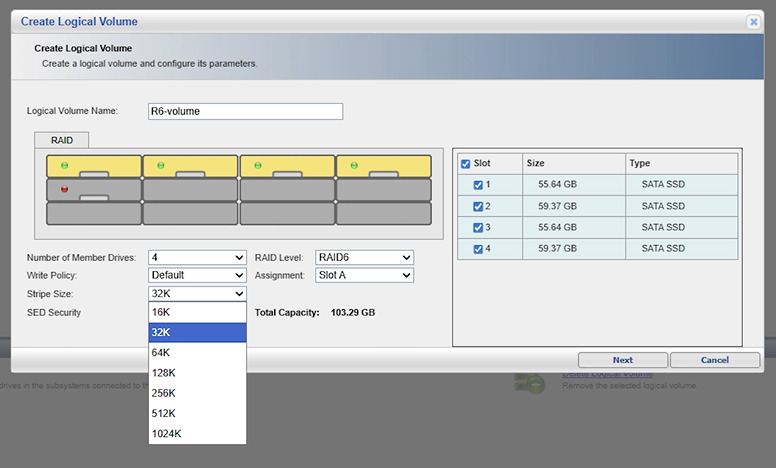The height and width of the screenshot is (468, 776).
Task: Choose 512K stripe size option
Action: tap(197, 414)
